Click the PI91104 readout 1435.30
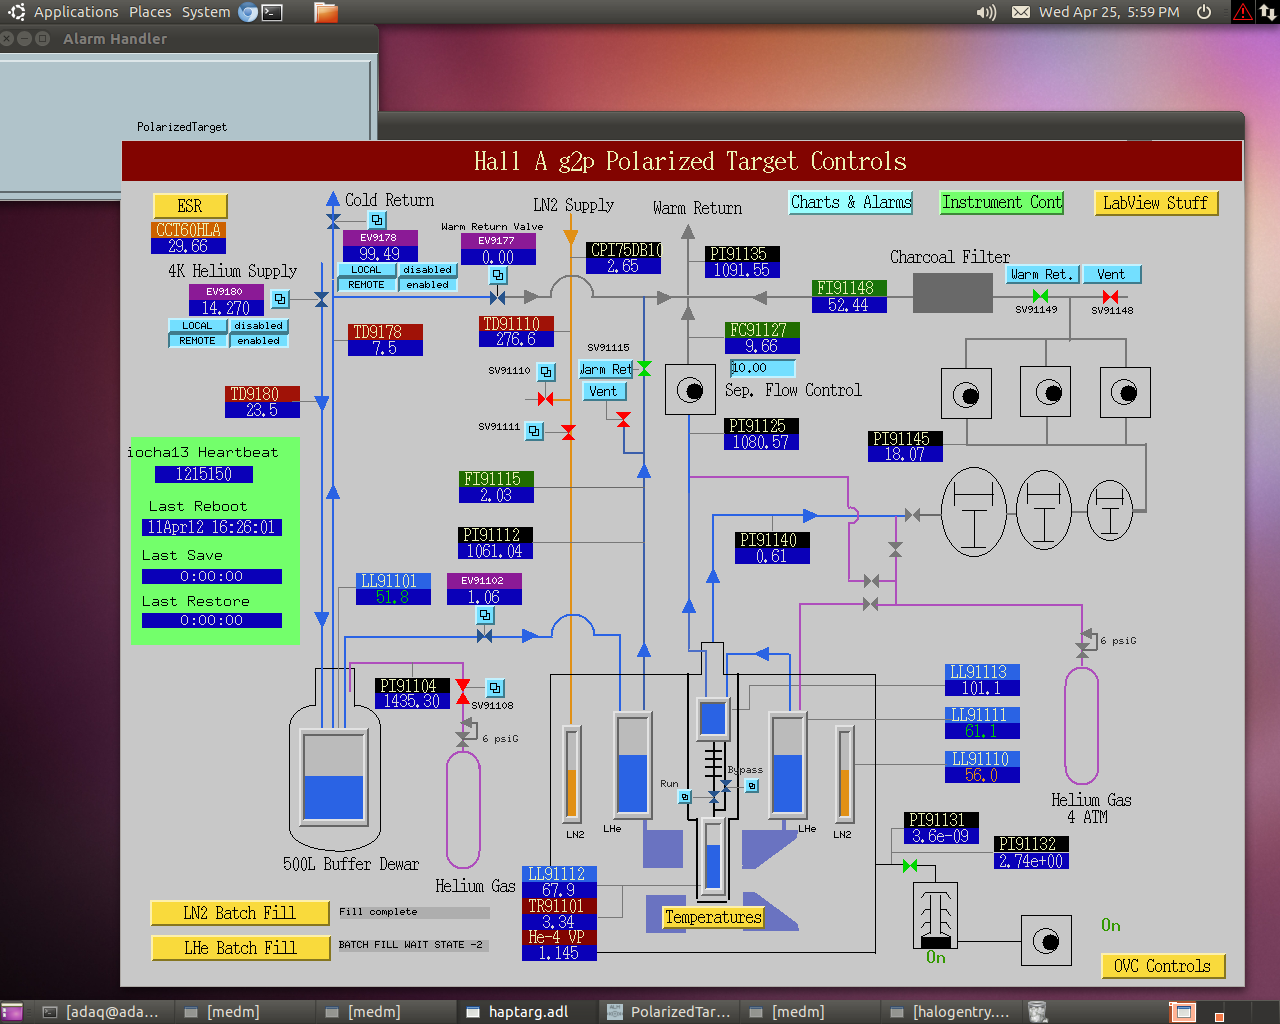This screenshot has height=1024, width=1280. [x=412, y=702]
